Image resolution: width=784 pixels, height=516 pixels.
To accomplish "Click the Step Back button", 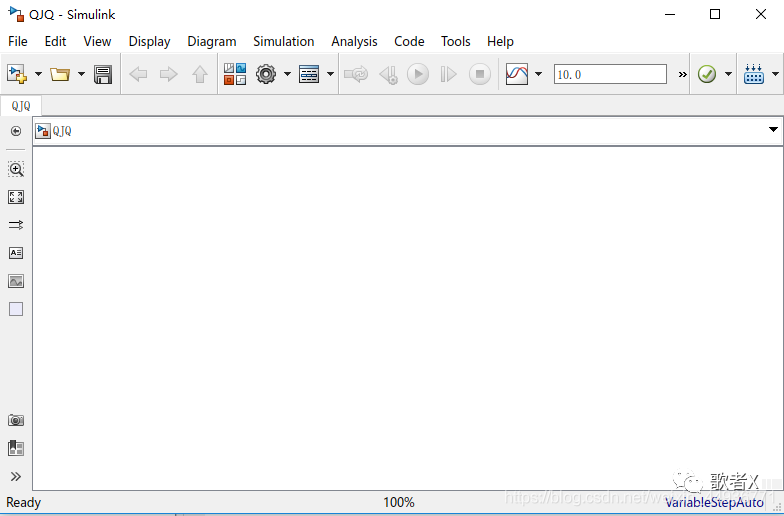I will 388,74.
